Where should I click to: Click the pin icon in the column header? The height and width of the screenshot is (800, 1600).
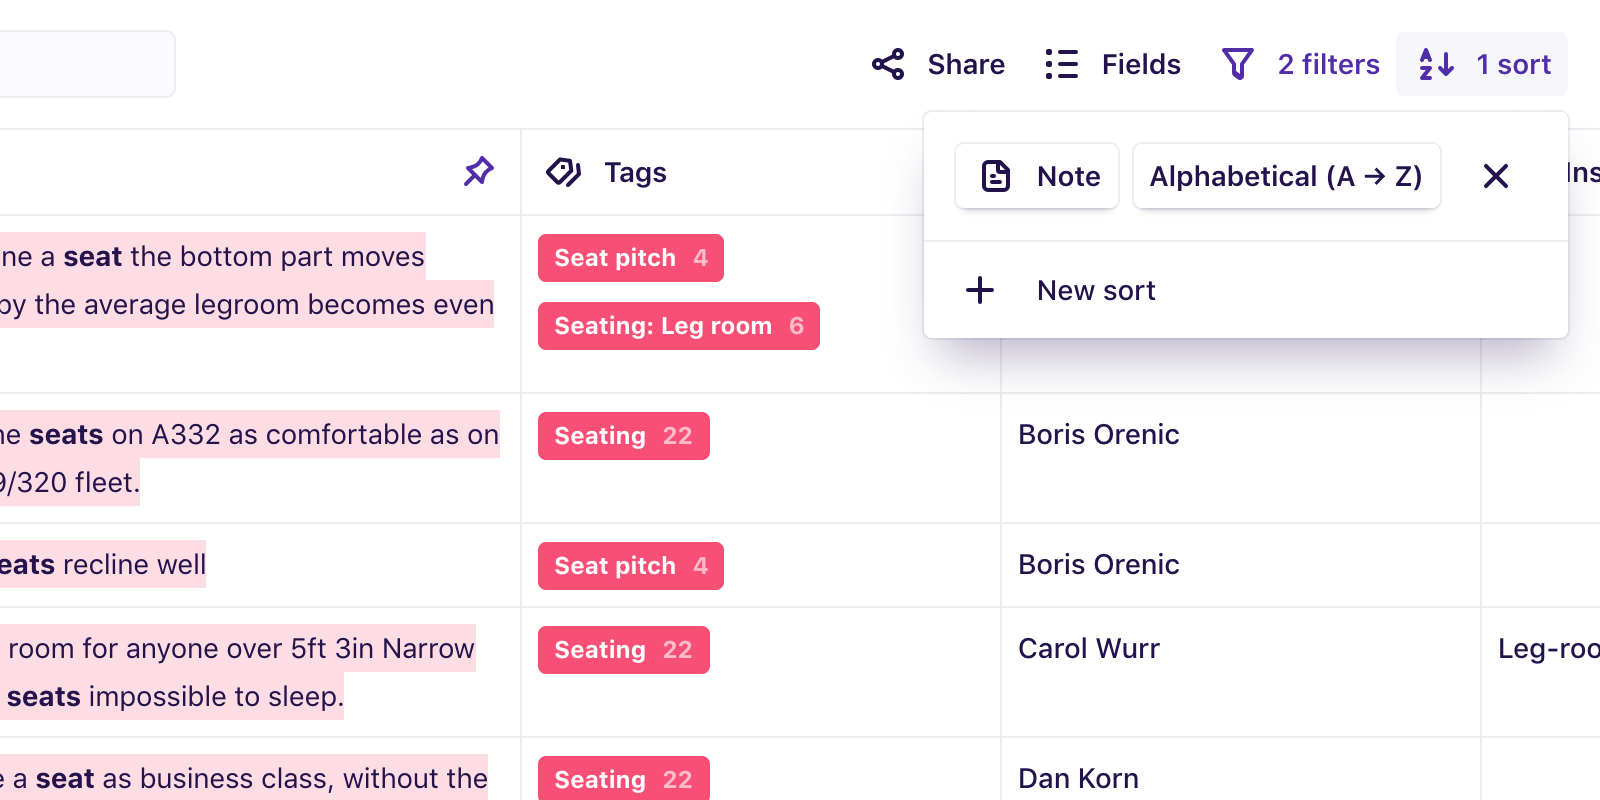pyautogui.click(x=478, y=171)
